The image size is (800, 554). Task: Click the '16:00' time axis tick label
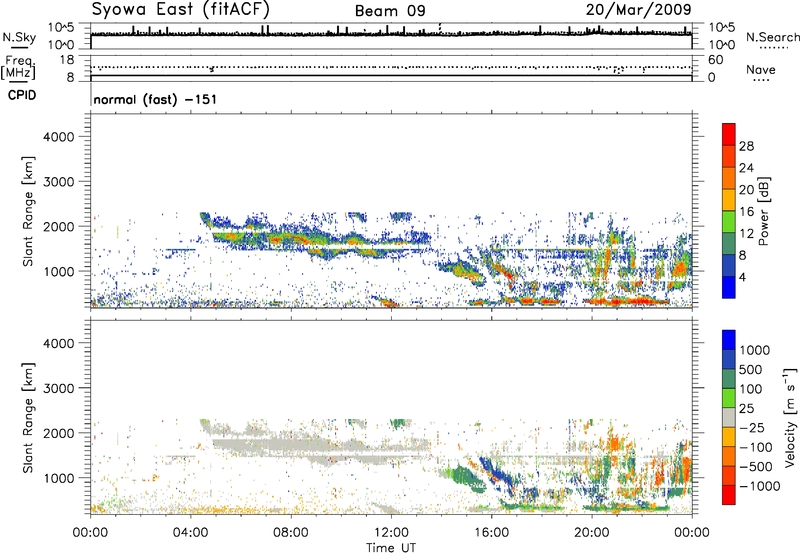[x=491, y=533]
